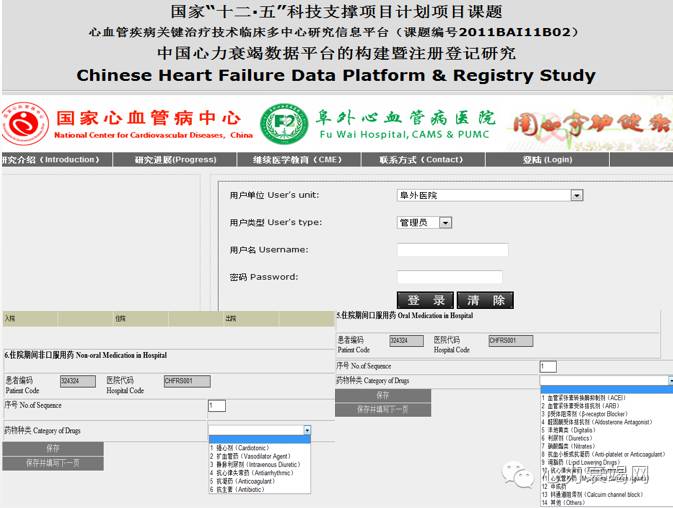Image resolution: width=673 pixels, height=508 pixels.
Task: Open the Login menu item
Action: tap(547, 160)
